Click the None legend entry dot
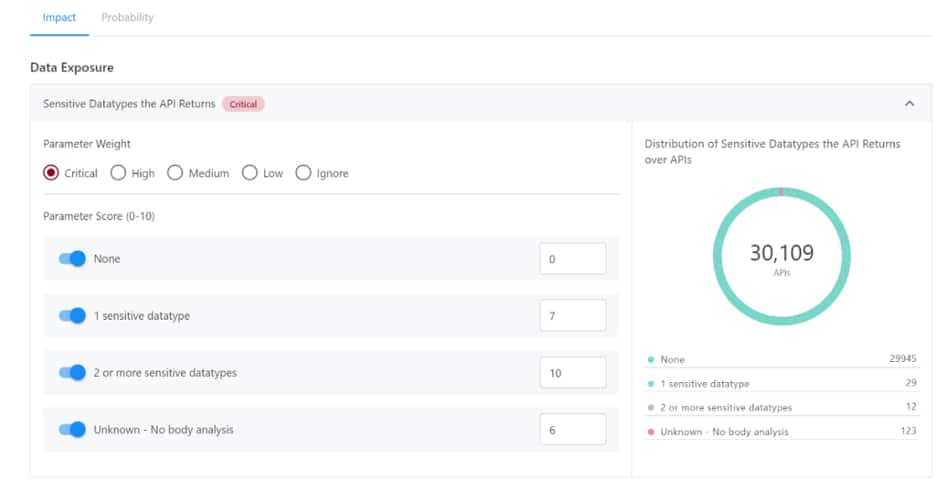 [x=651, y=359]
